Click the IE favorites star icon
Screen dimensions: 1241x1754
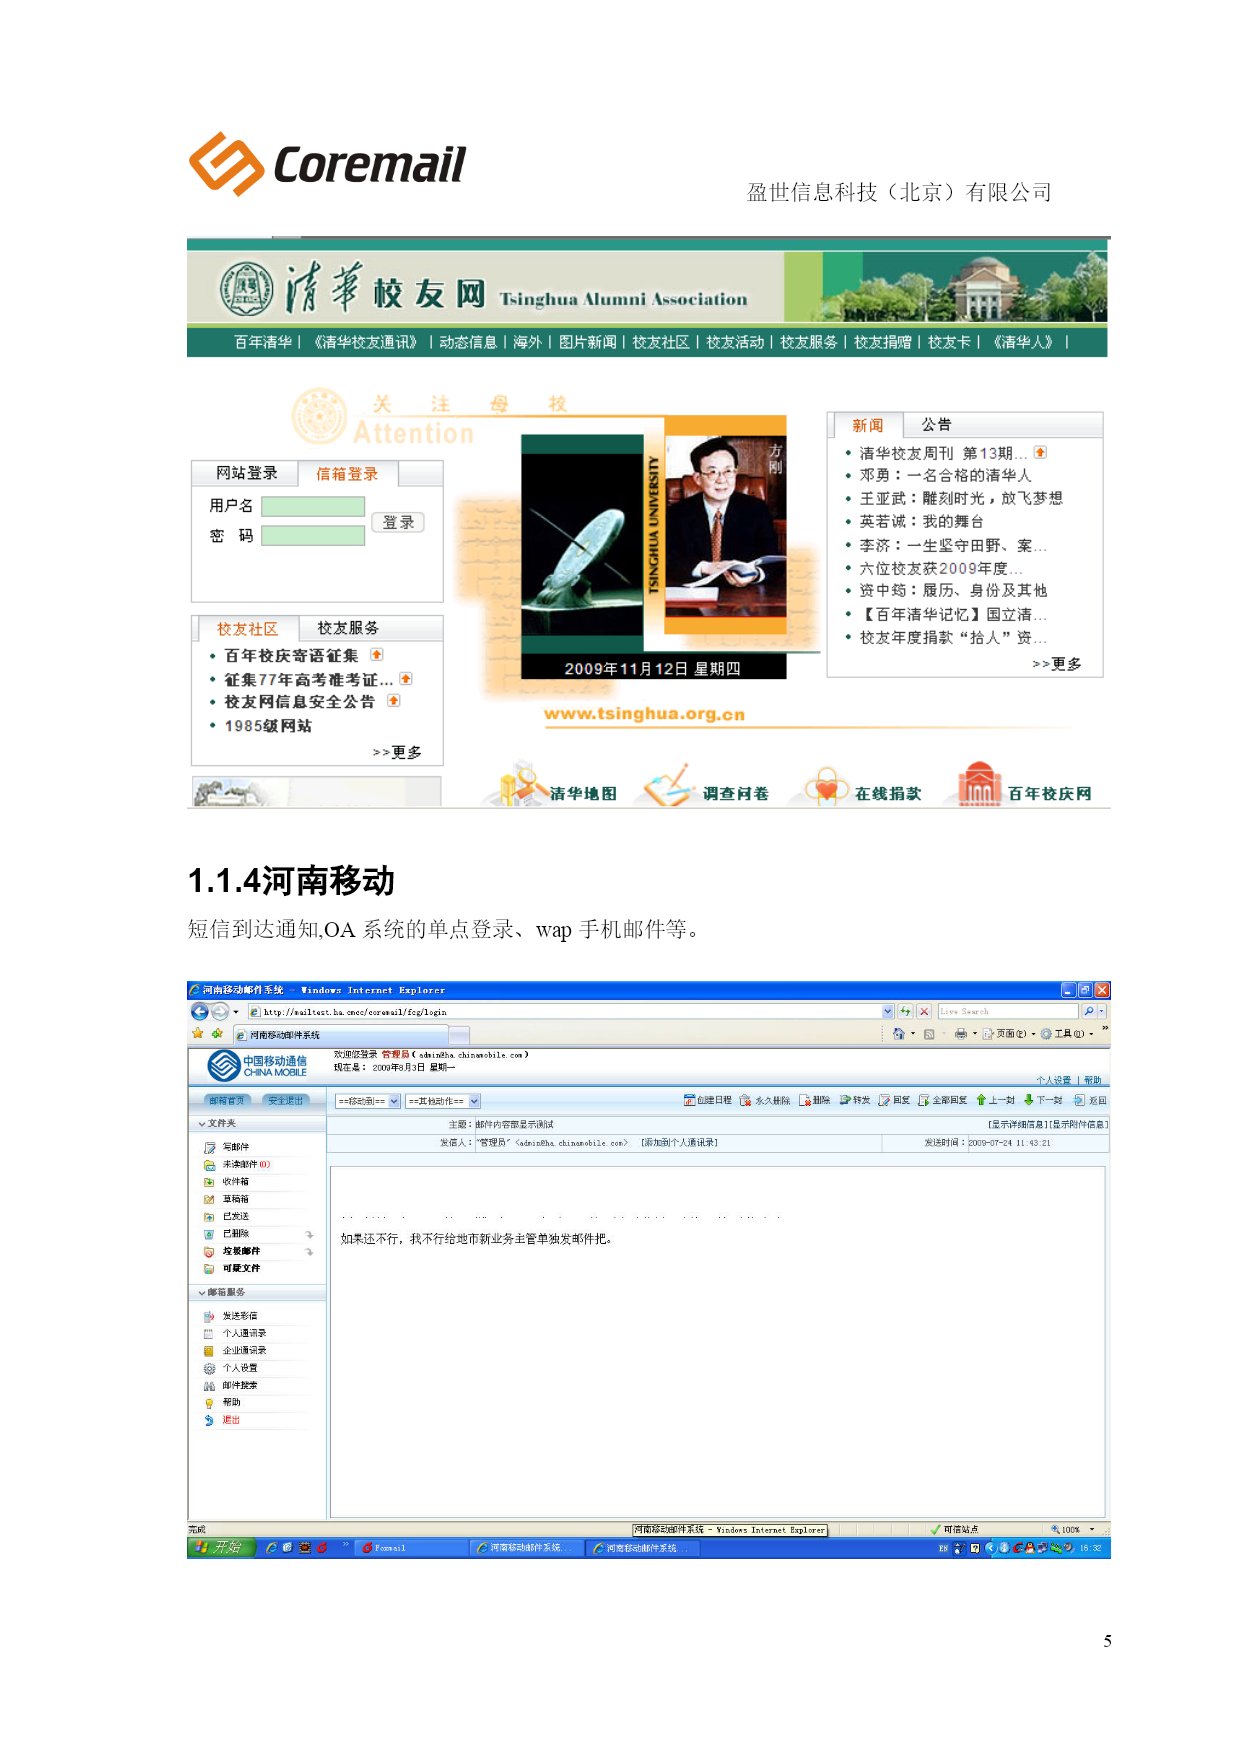coord(198,1034)
